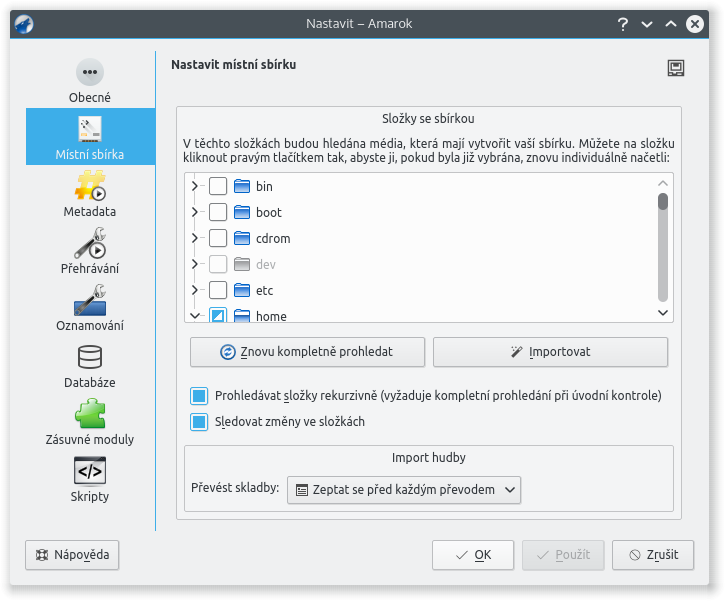Screen dimensions: 725x601
Task: Click the Nastavit místní sbírku heading
Action: tap(233, 65)
